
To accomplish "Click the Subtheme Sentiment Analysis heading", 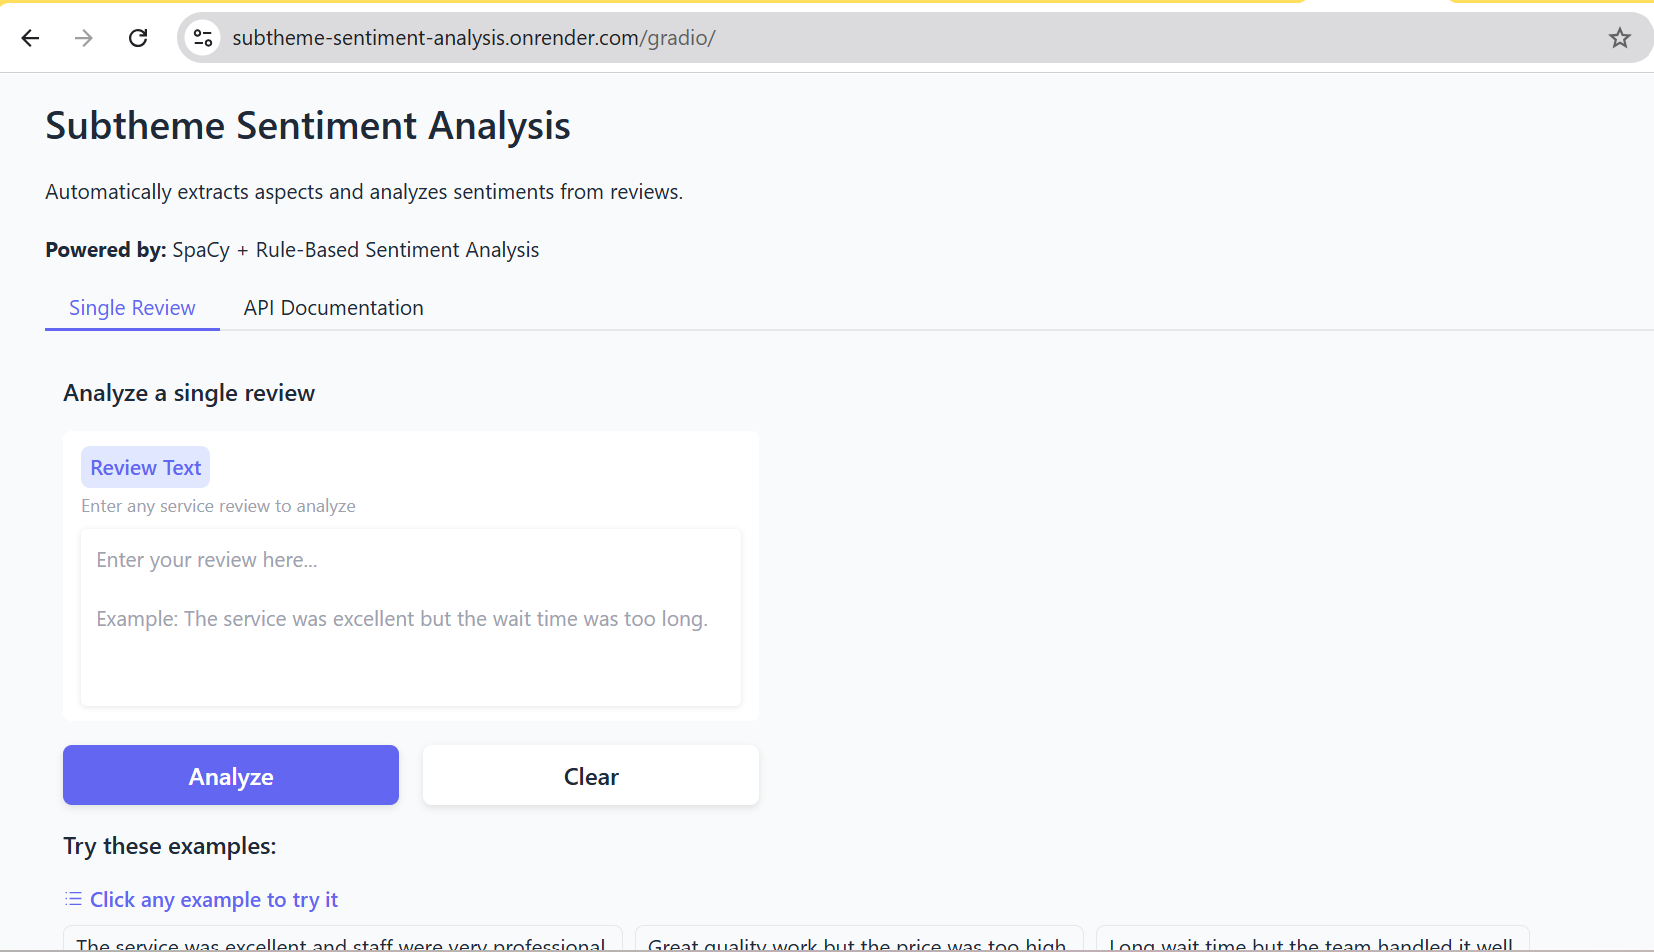I will 308,126.
